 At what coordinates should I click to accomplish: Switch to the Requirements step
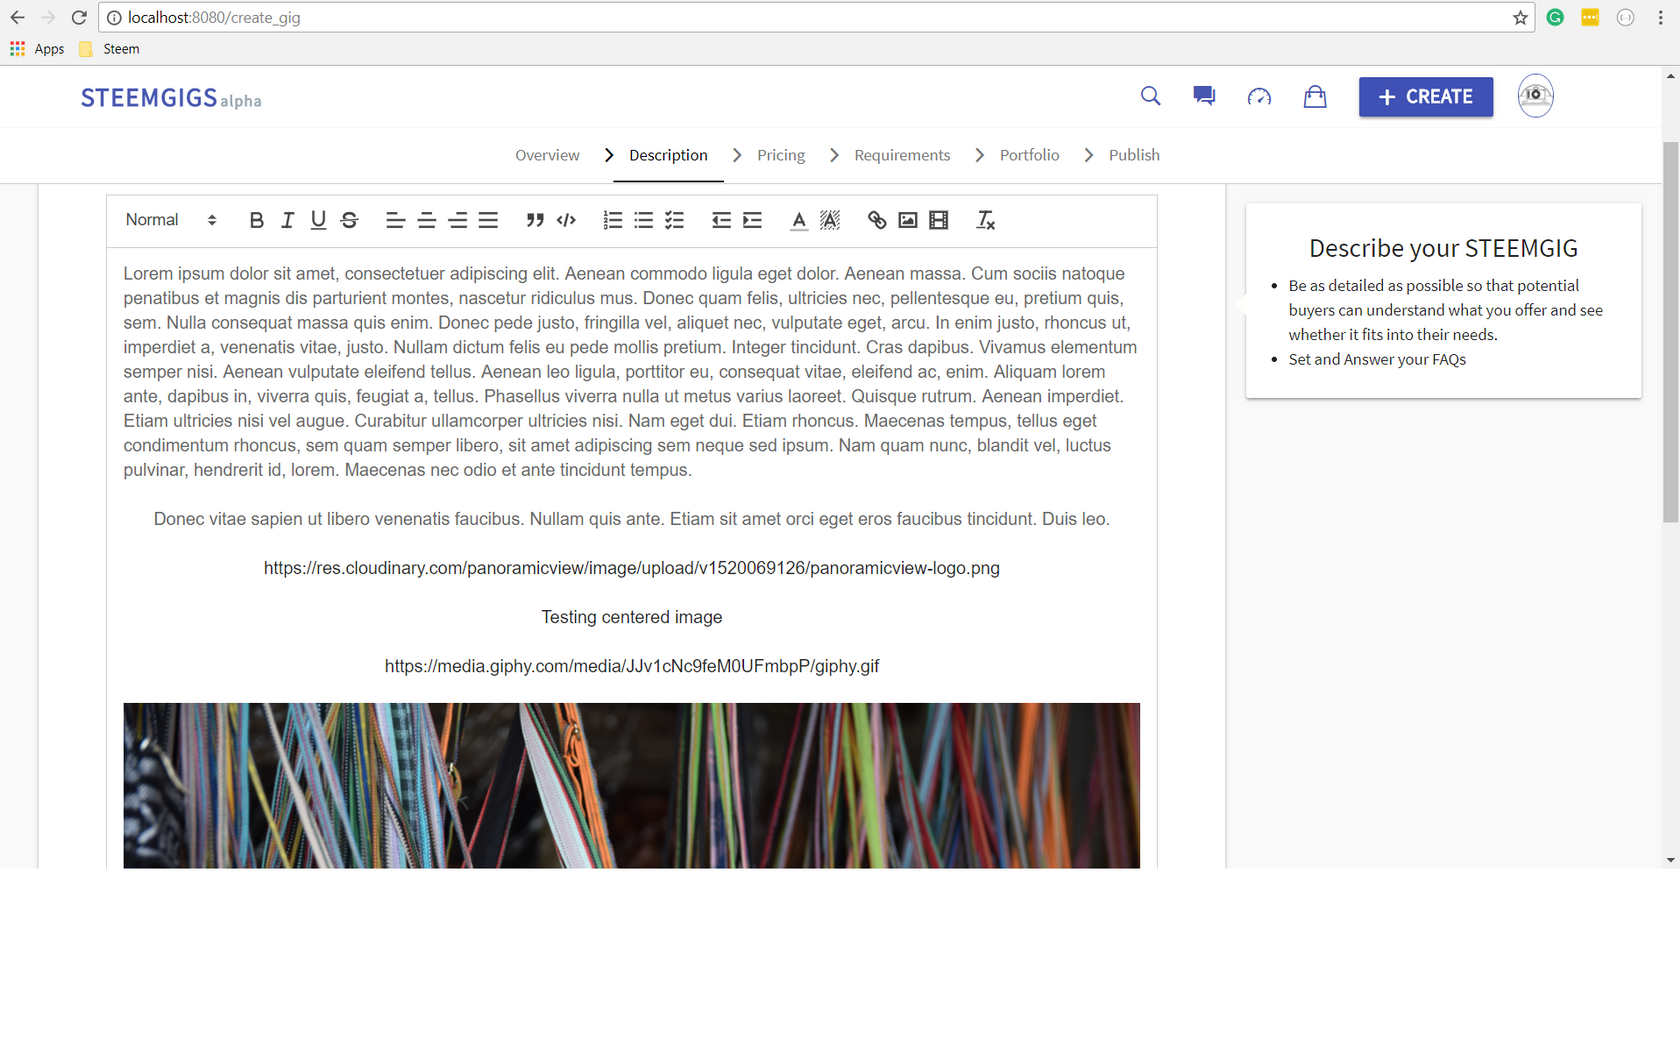[x=902, y=155]
